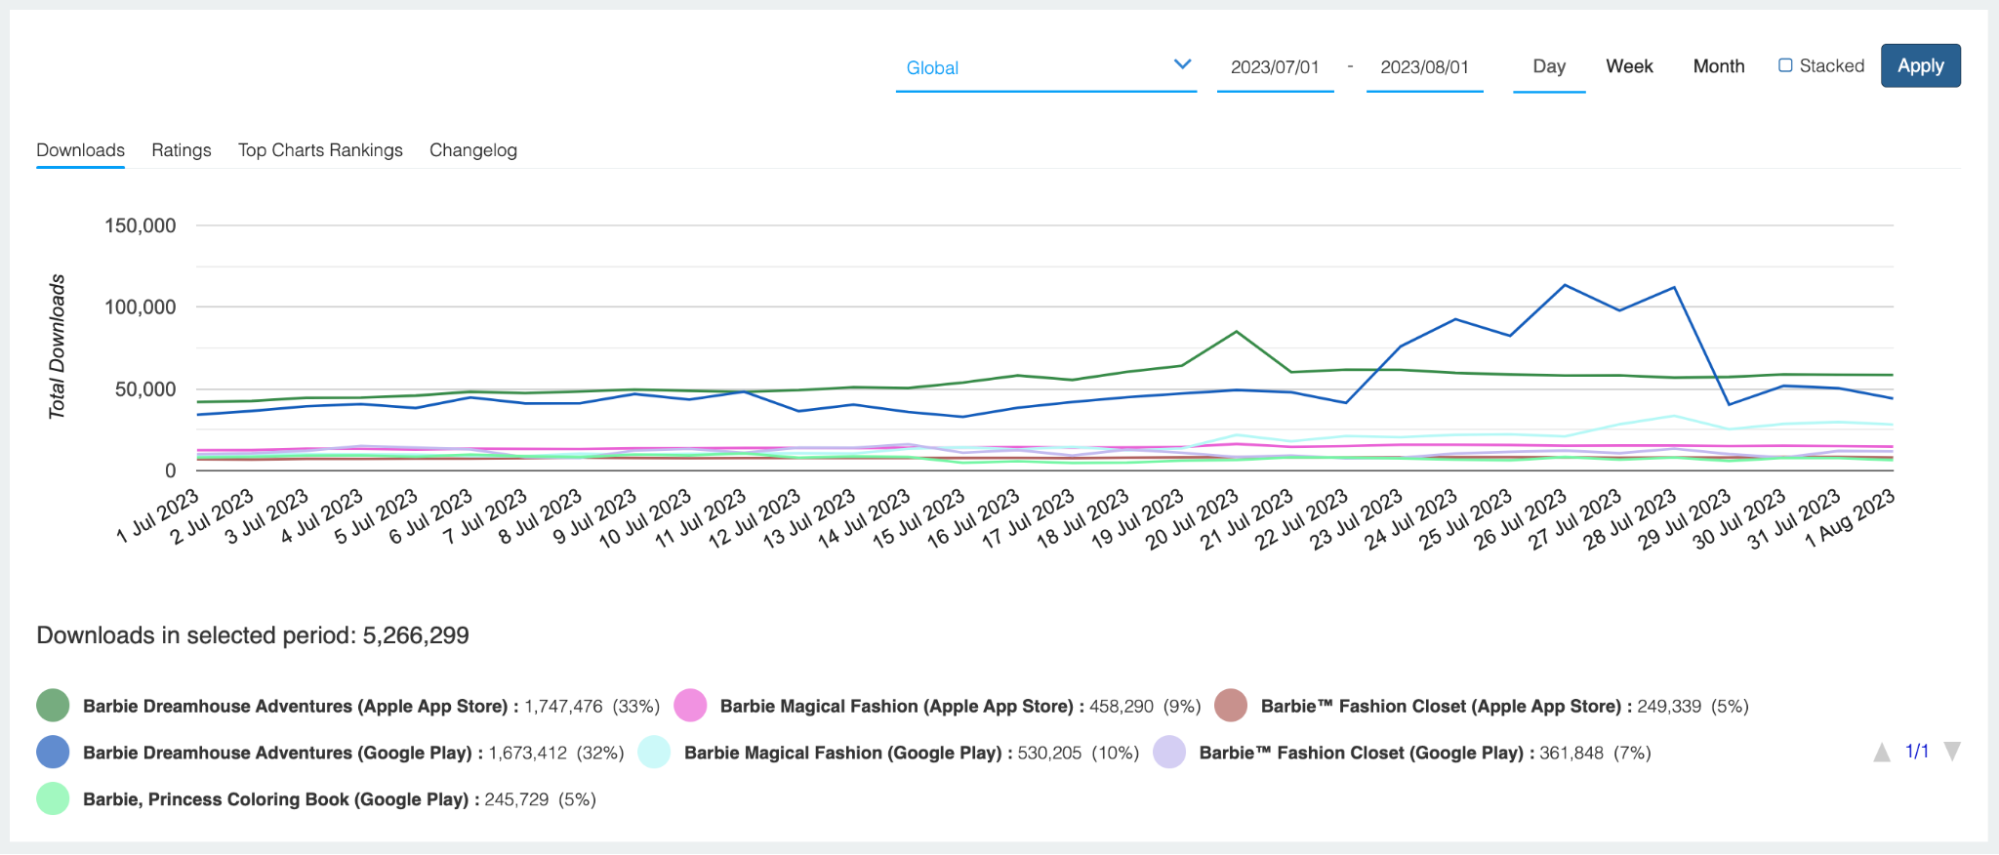This screenshot has height=855, width=1999.
Task: Click the Apply button
Action: point(1920,66)
